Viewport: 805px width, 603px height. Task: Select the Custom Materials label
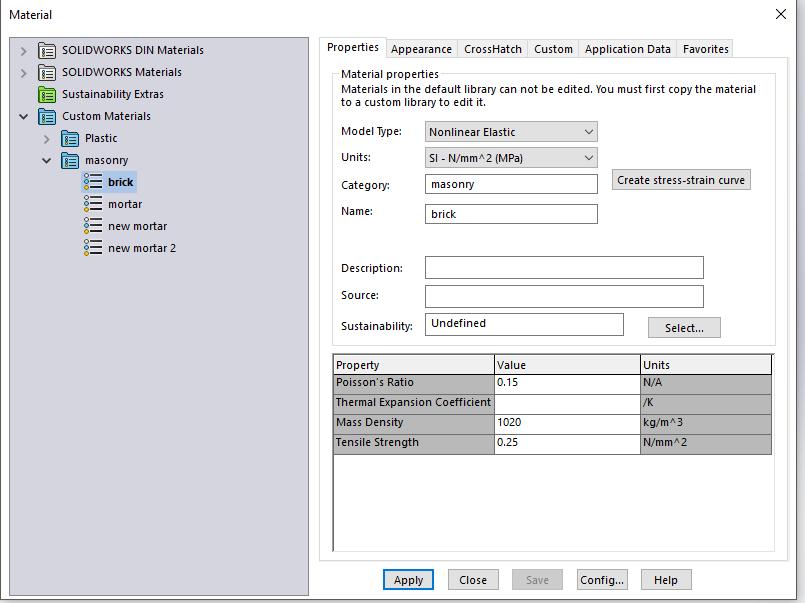pyautogui.click(x=106, y=116)
